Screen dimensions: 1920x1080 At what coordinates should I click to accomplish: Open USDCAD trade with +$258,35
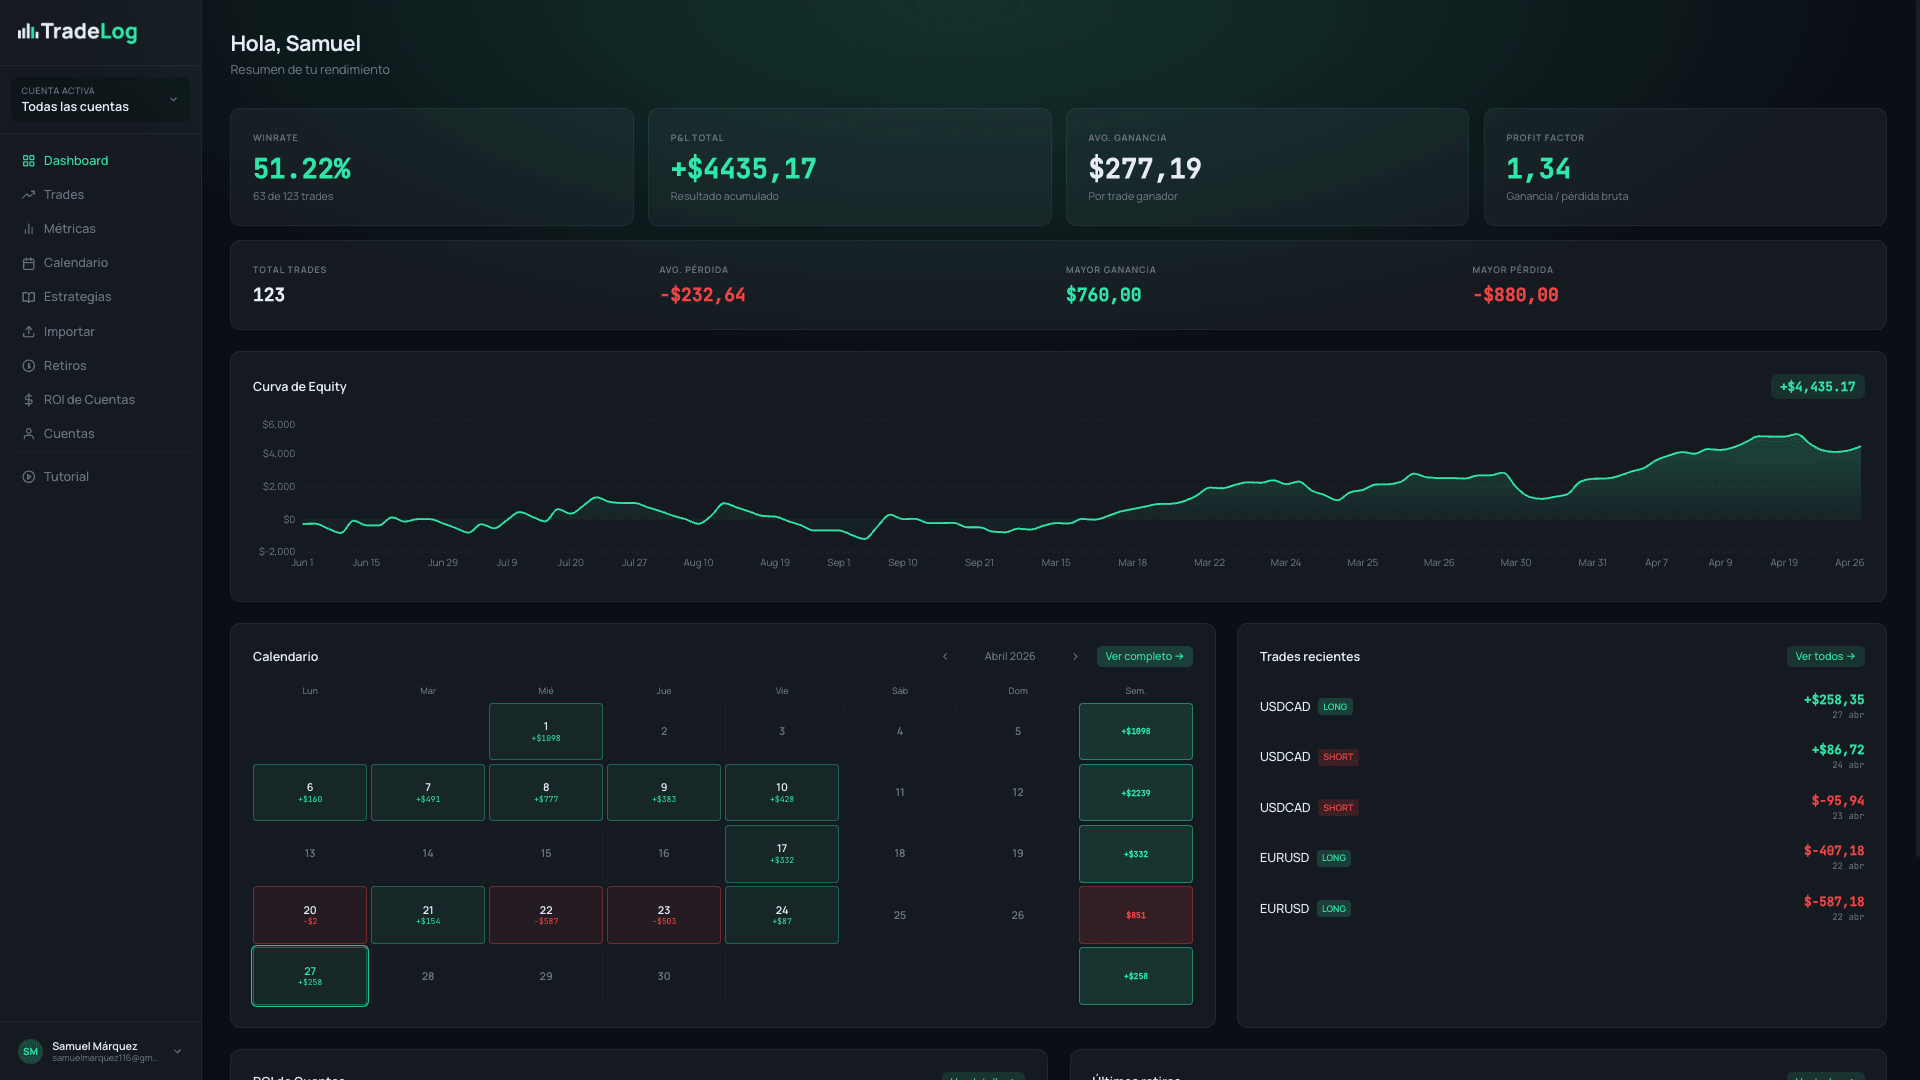click(1562, 707)
